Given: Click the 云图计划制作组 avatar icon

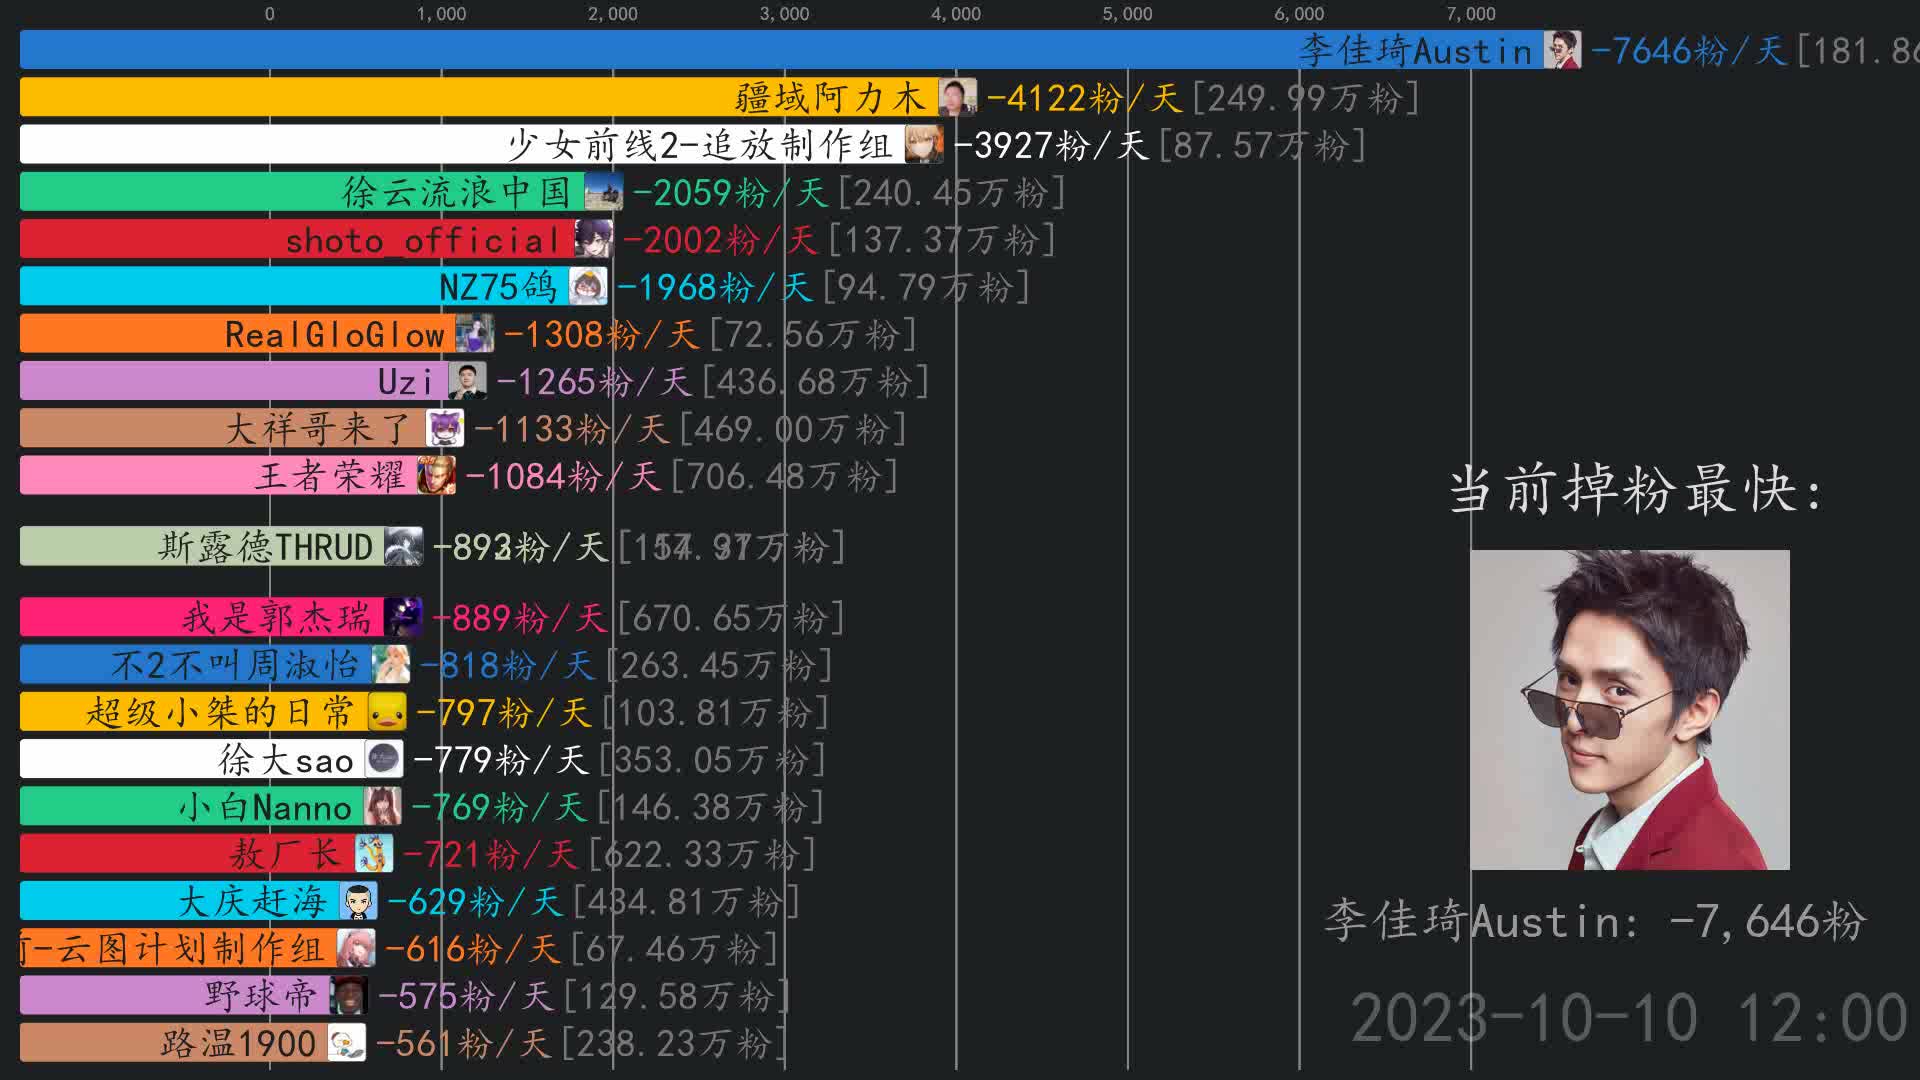Looking at the screenshot, I should tap(357, 948).
